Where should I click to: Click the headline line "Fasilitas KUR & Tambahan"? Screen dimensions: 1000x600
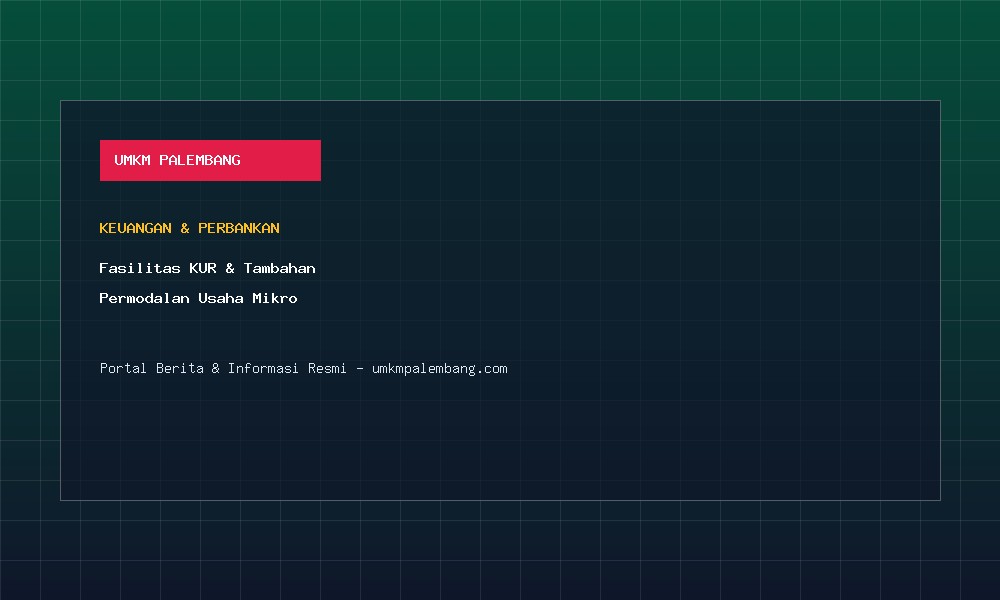[207, 268]
